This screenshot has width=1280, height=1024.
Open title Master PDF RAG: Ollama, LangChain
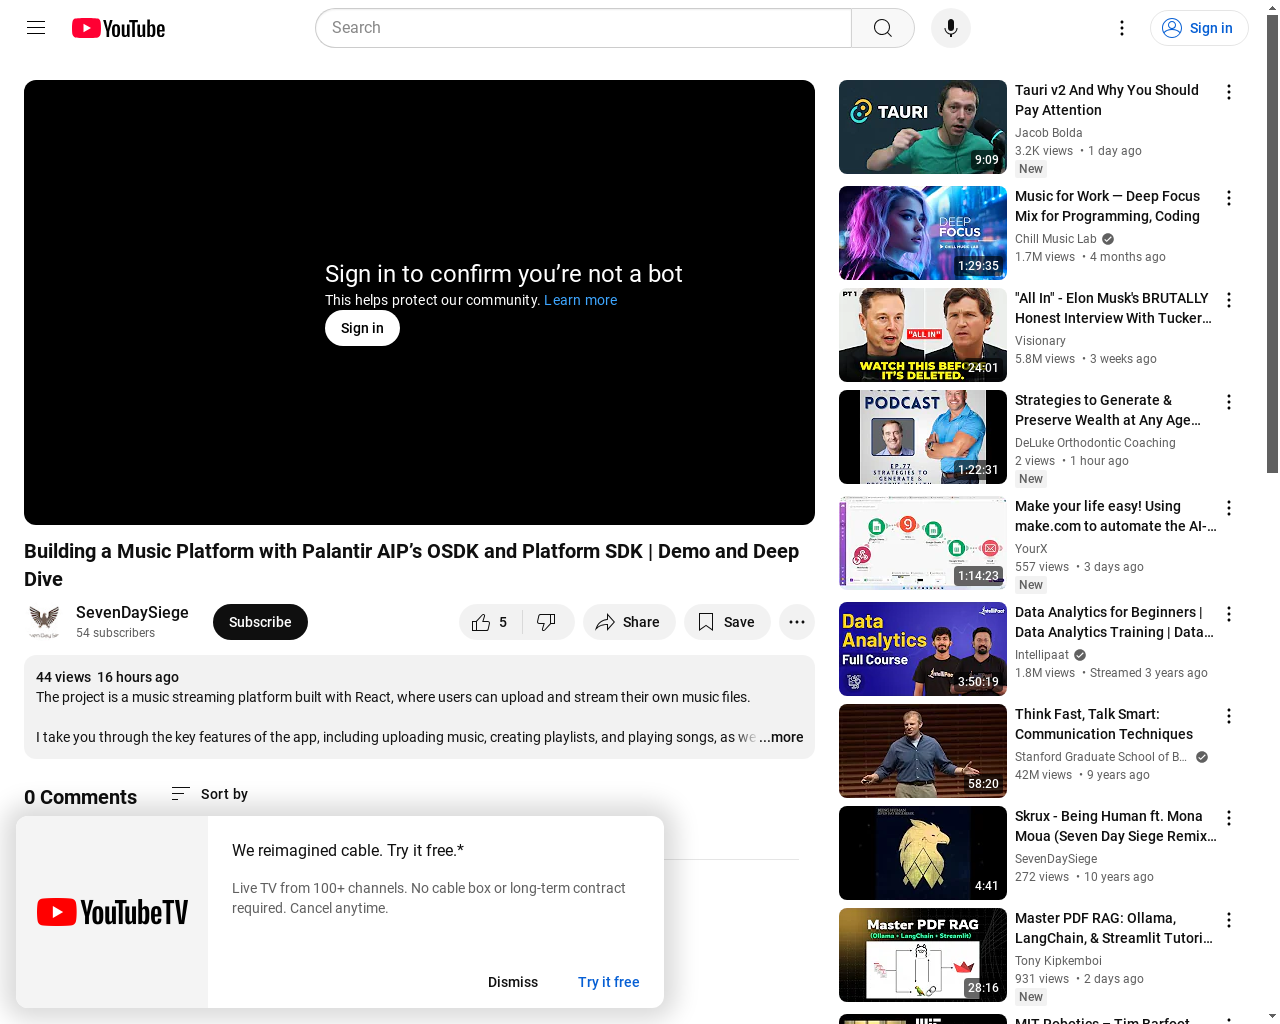tap(1115, 928)
